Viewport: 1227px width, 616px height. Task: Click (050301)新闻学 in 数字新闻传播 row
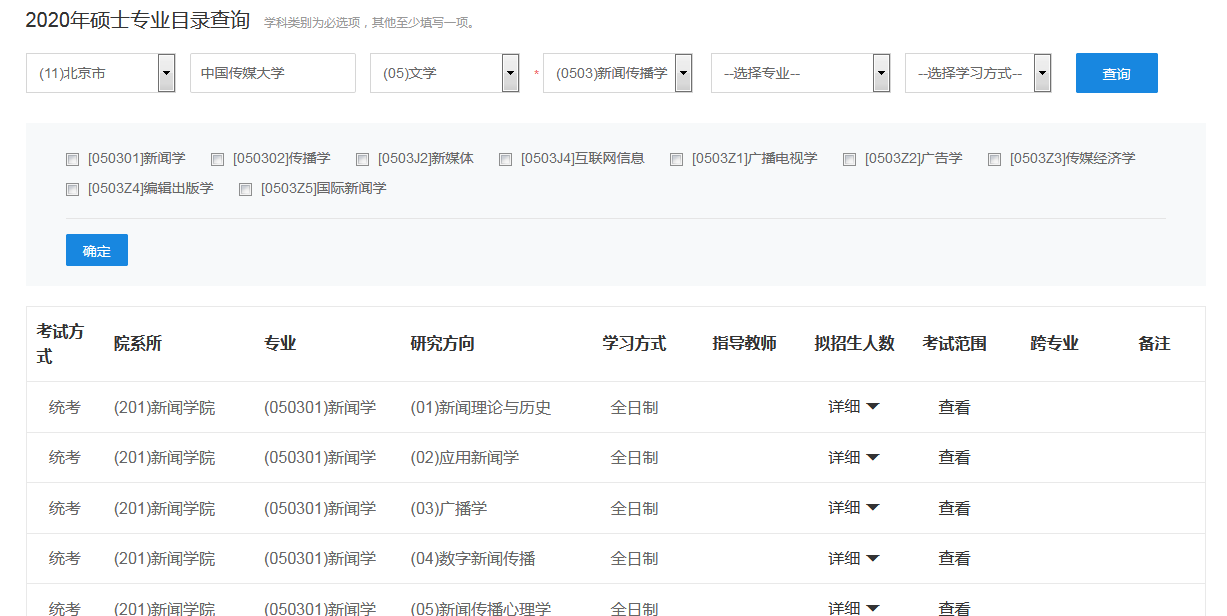pos(320,558)
